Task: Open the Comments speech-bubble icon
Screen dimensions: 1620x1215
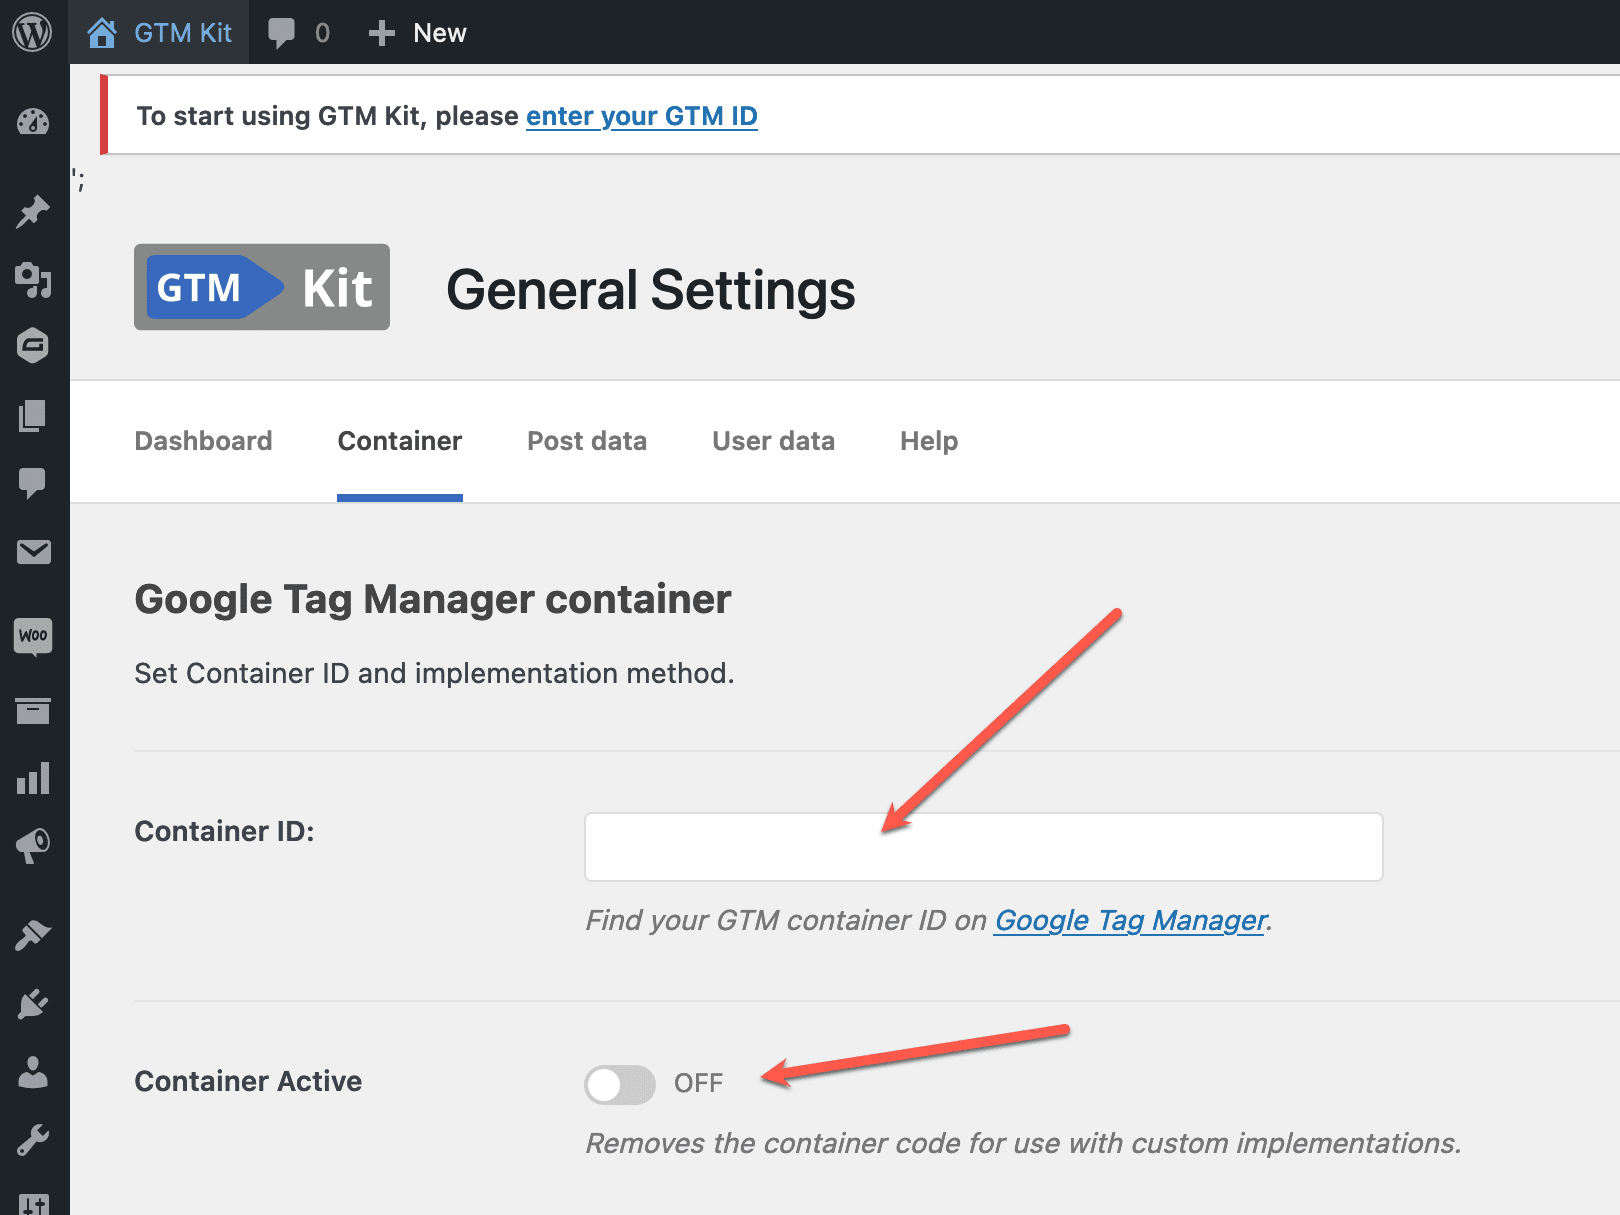Action: 33,483
